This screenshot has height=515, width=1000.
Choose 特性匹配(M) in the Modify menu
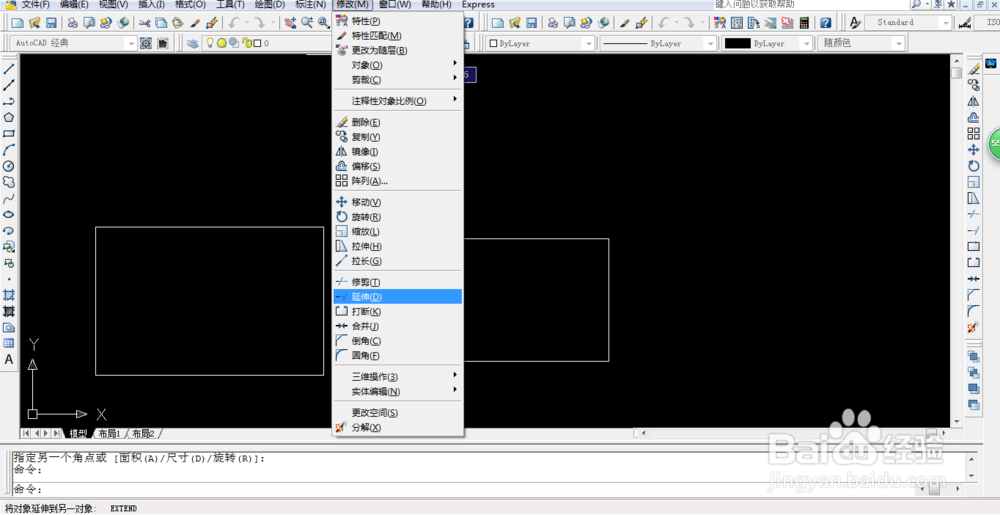click(x=398, y=36)
